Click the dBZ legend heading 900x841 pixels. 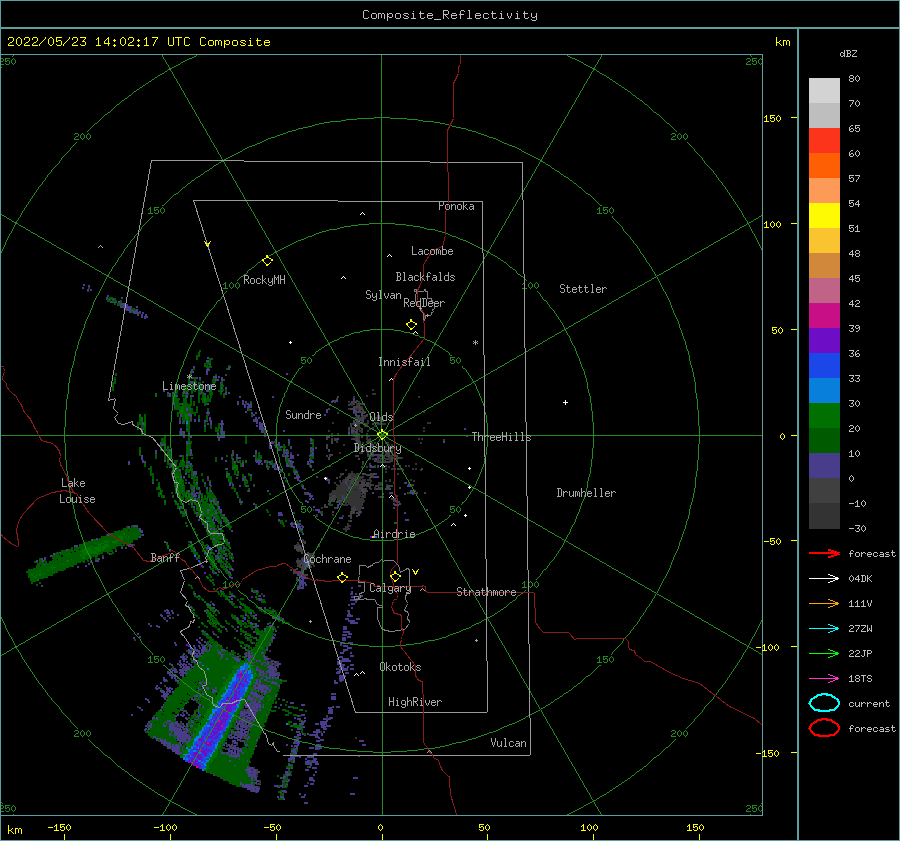(848, 53)
